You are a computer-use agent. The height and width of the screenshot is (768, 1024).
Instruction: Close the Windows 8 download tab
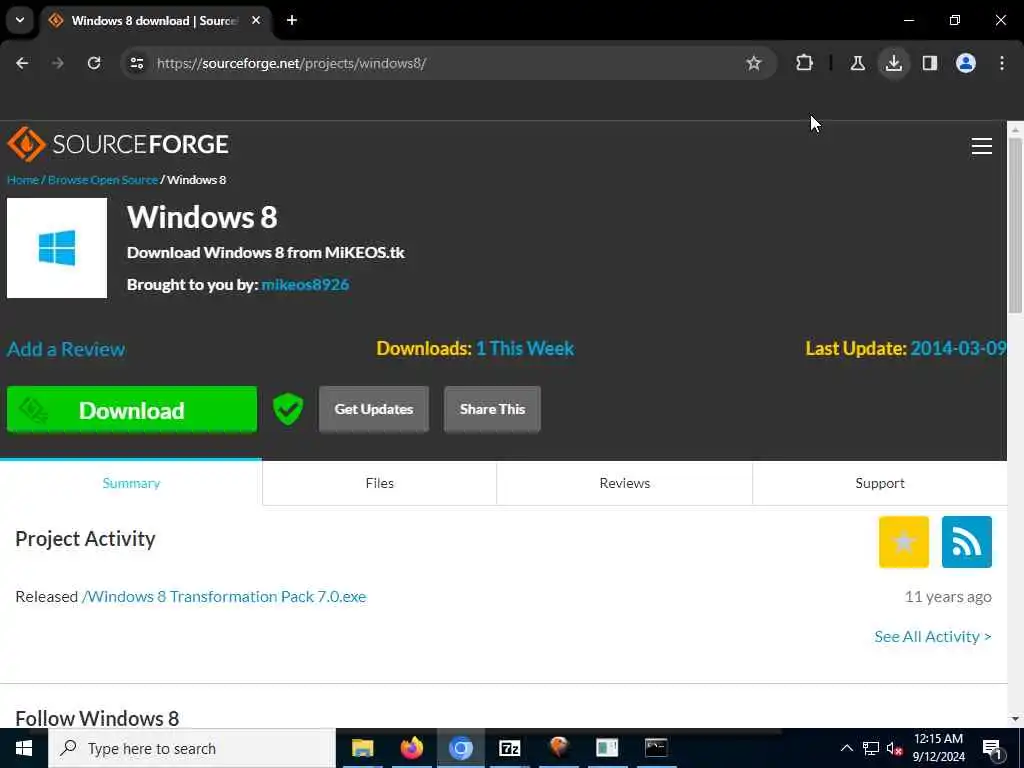tap(256, 20)
